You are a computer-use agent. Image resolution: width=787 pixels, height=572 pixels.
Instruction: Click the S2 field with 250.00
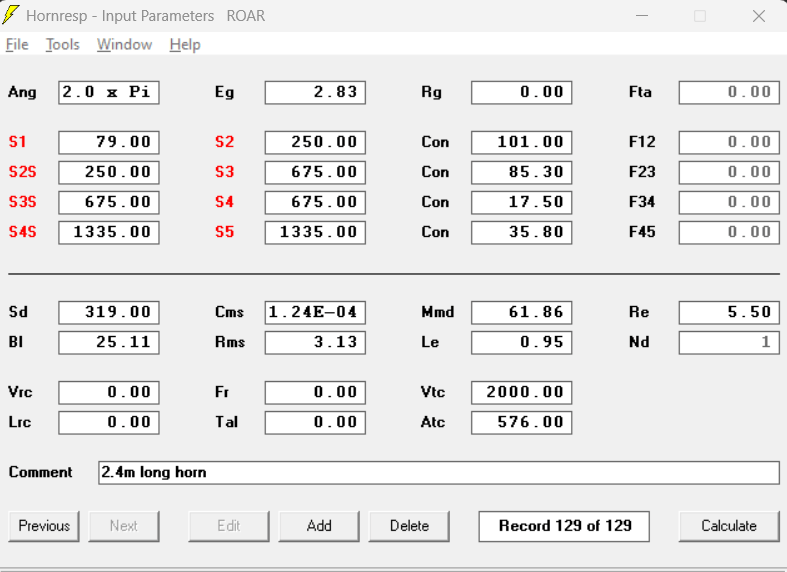(315, 142)
